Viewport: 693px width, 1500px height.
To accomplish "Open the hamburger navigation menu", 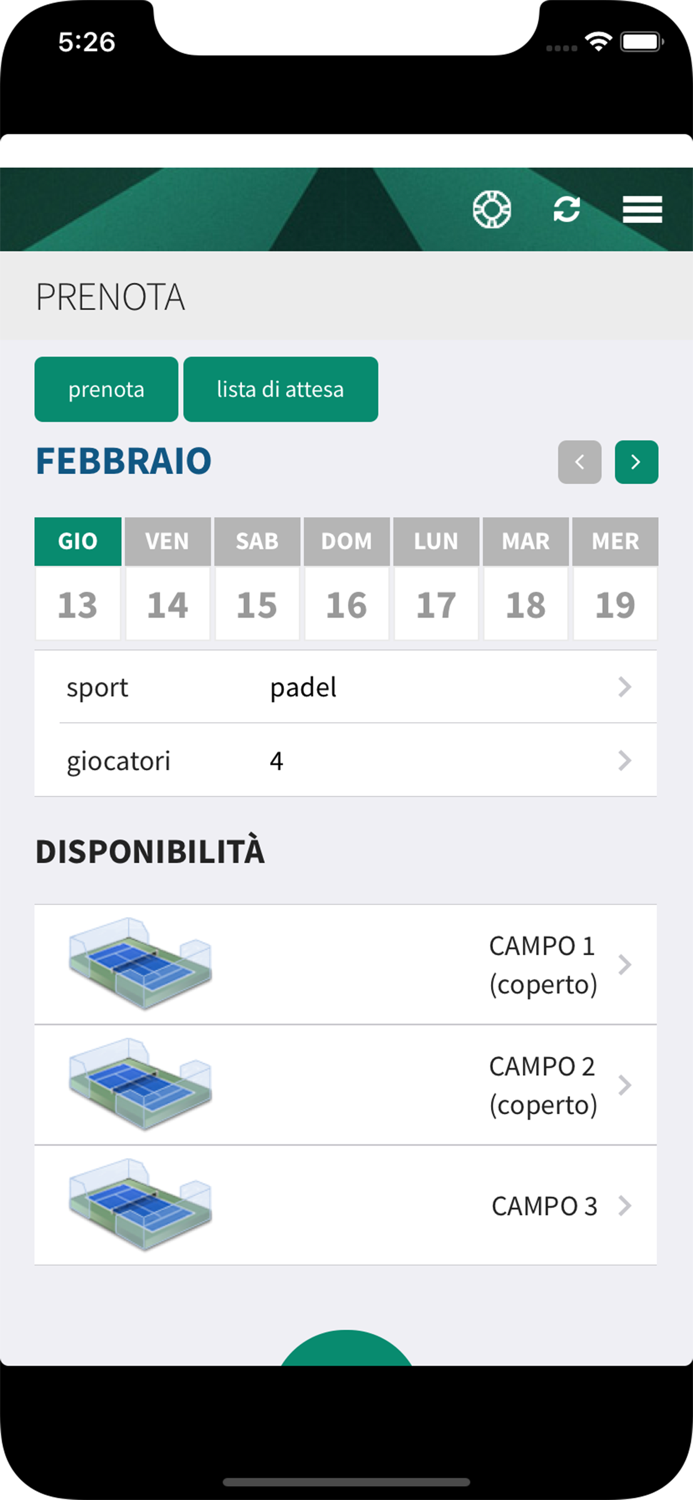I will click(x=641, y=209).
